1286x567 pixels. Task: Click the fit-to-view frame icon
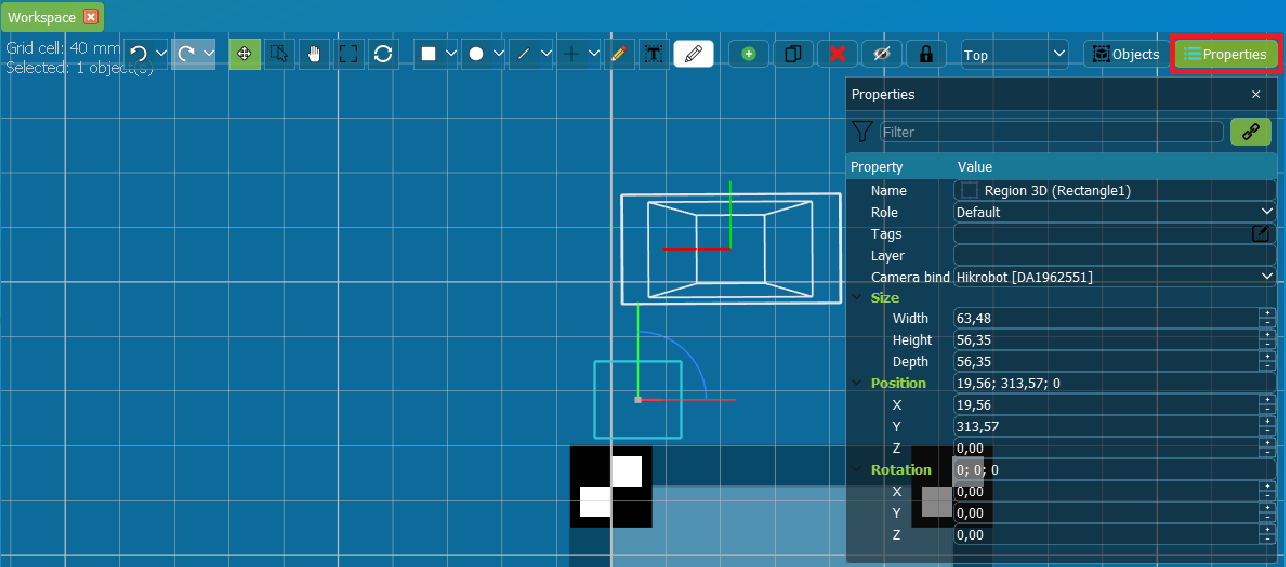click(348, 54)
